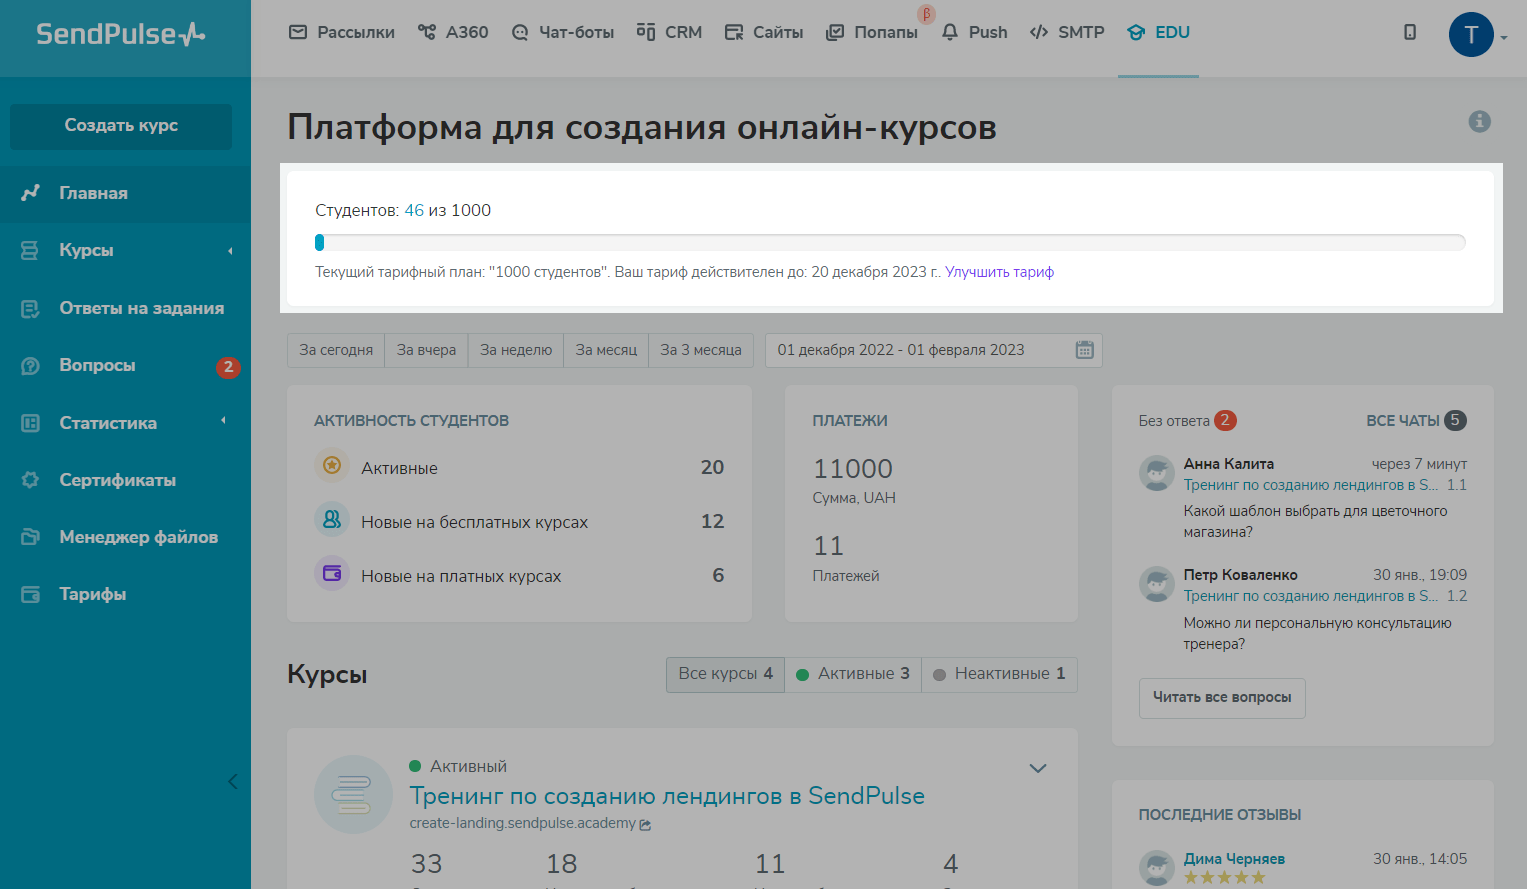Expand the course card chevron
This screenshot has width=1527, height=889.
[x=1038, y=768]
